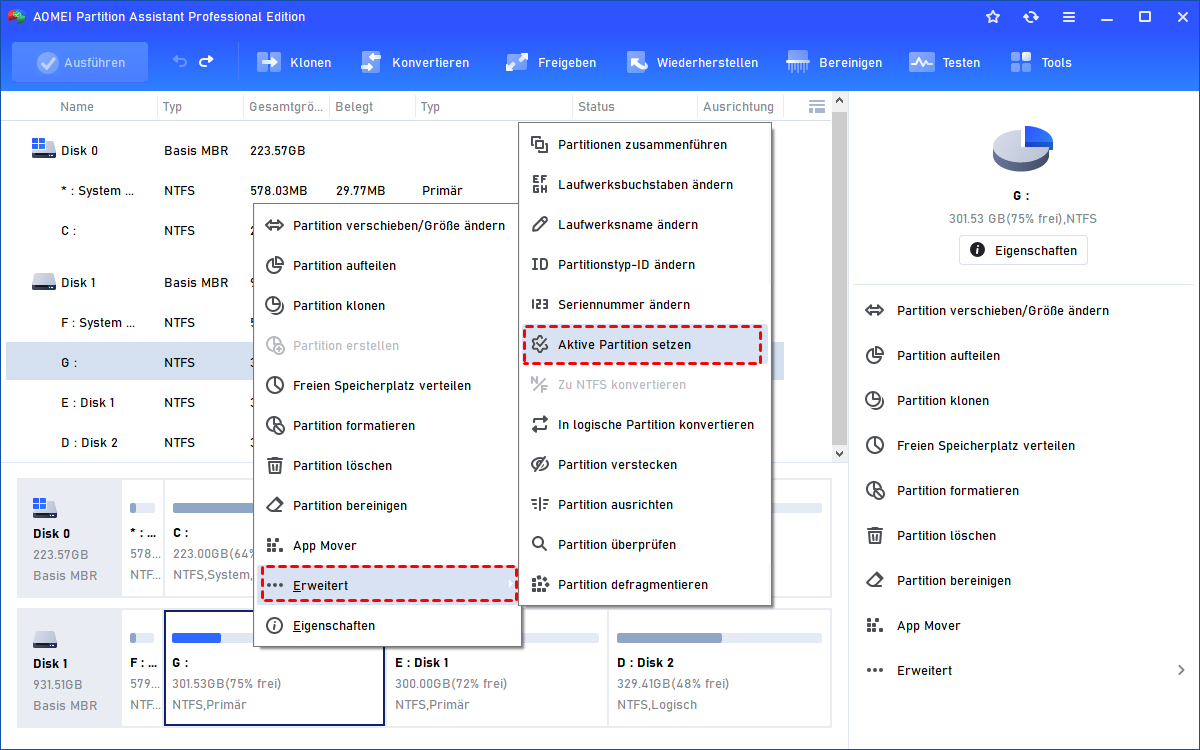Image resolution: width=1200 pixels, height=750 pixels.
Task: Select Laufwerksbuchstaben ändern in submenu
Action: tap(644, 185)
